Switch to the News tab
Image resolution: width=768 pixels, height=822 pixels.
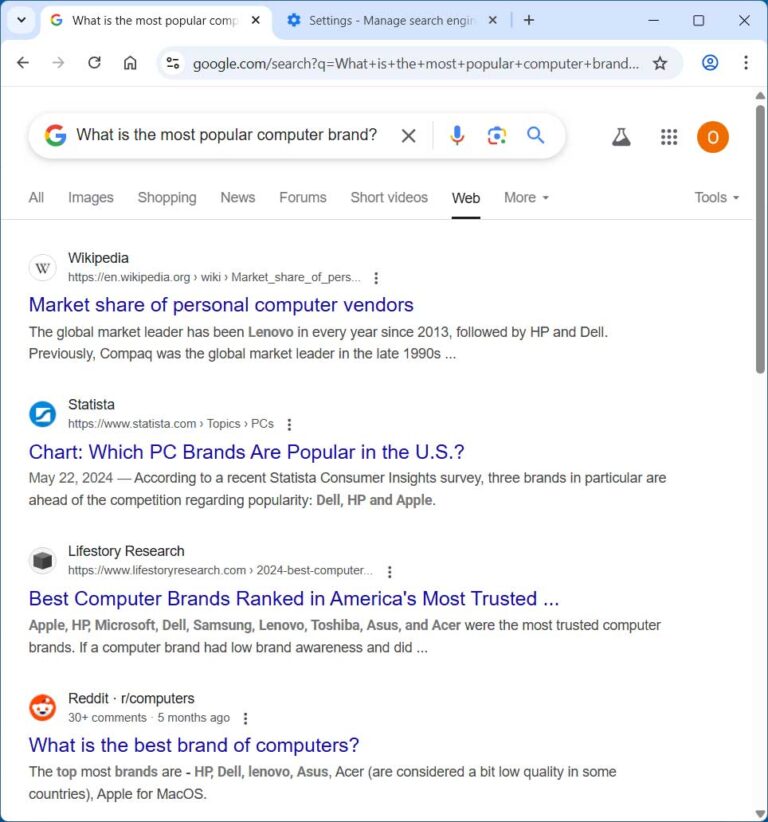click(x=237, y=198)
